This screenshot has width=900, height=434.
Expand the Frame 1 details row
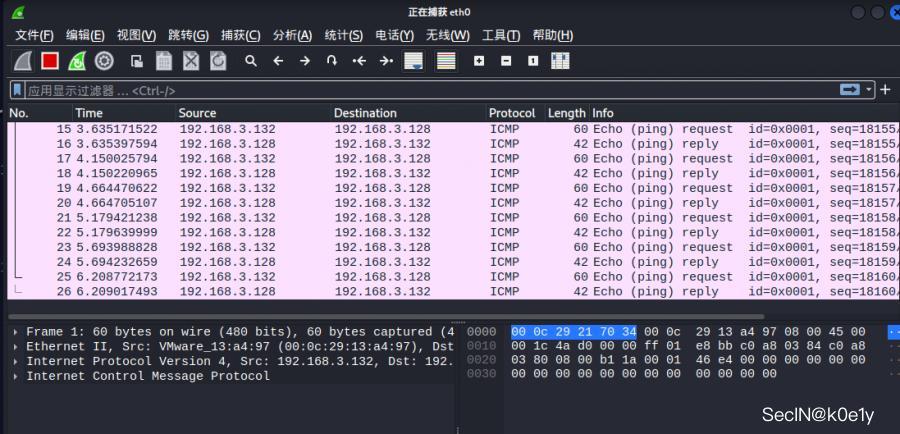pos(15,331)
